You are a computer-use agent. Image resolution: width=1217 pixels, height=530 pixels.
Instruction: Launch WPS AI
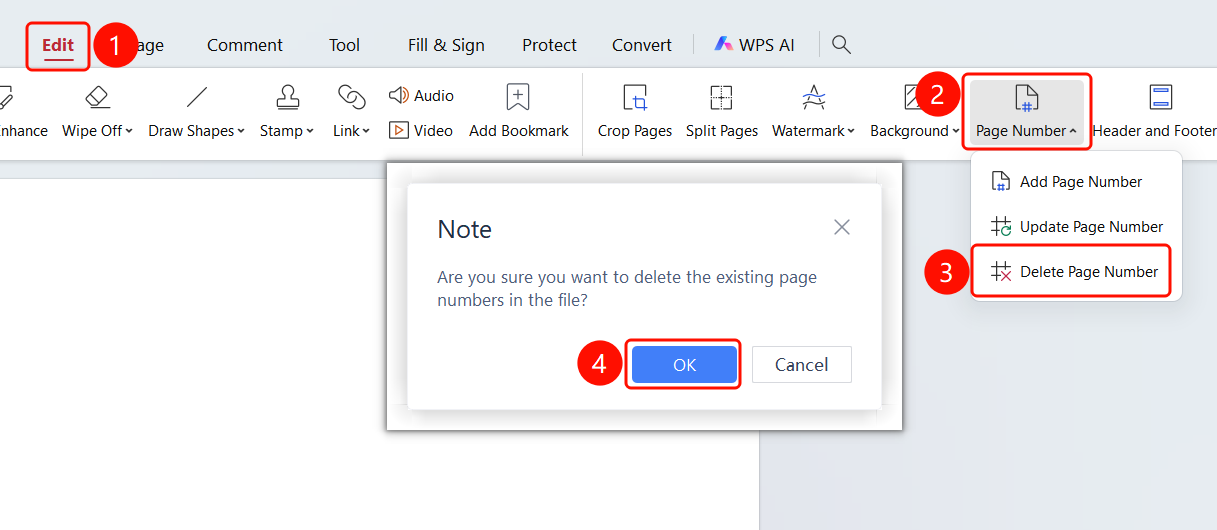[755, 45]
